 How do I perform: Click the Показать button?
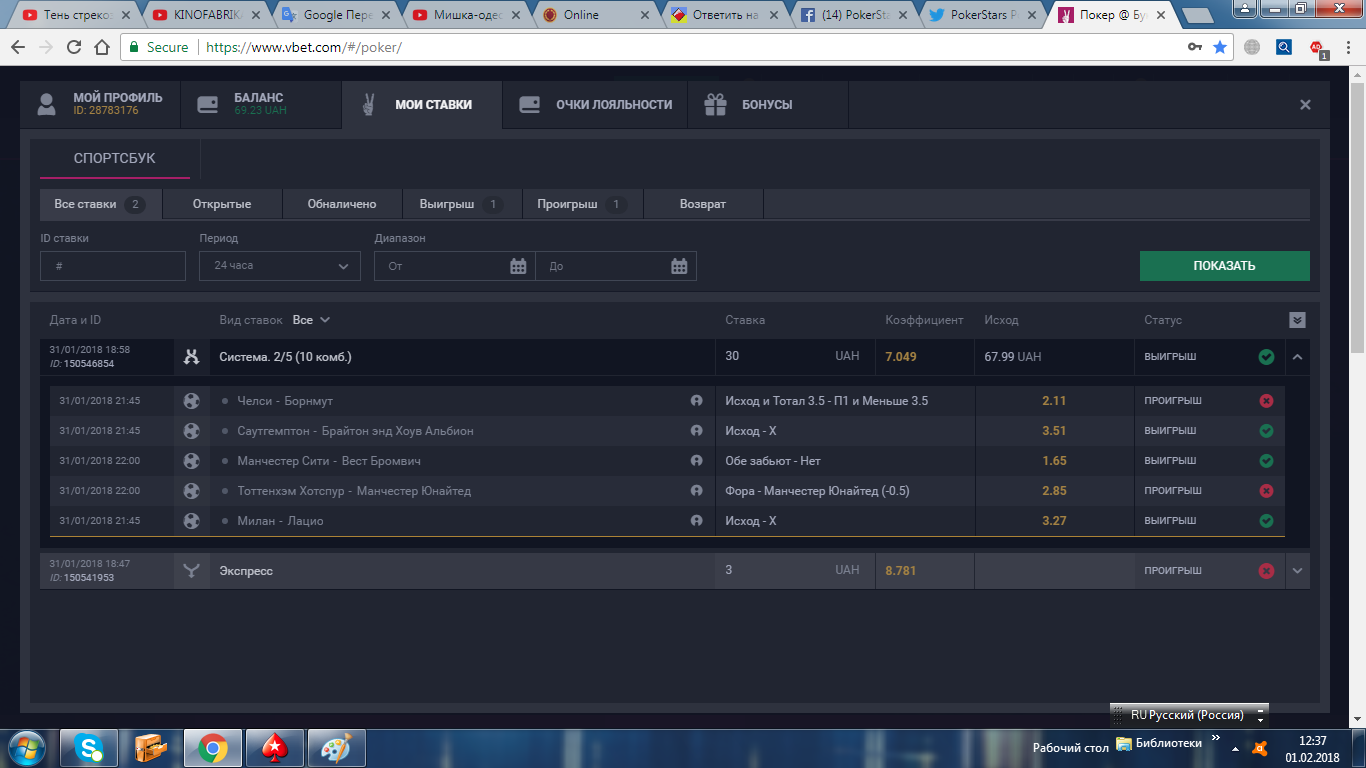click(x=1224, y=266)
